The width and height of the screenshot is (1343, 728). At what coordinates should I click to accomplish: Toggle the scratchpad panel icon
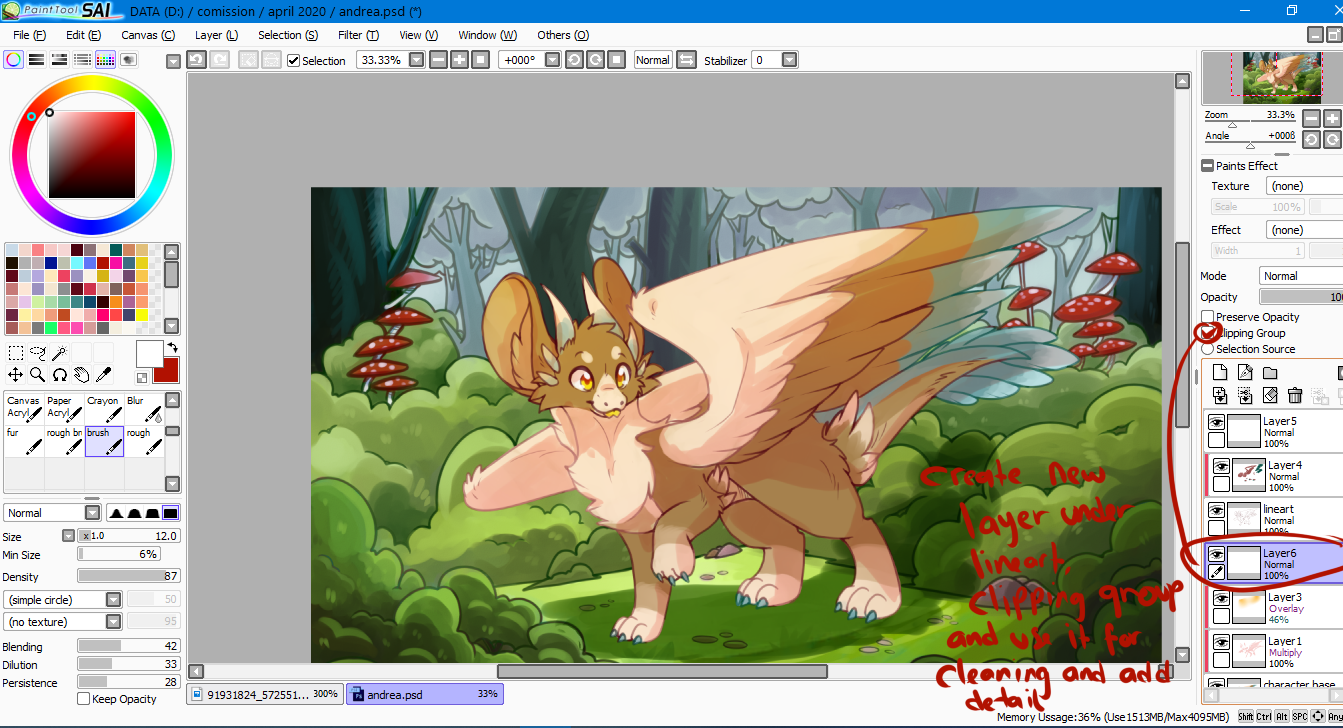pos(128,60)
